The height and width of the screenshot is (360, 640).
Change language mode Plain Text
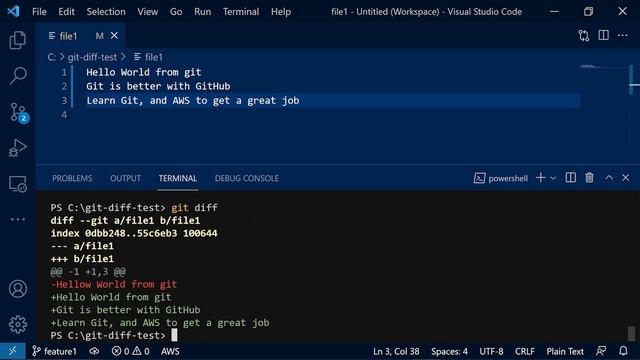565,351
